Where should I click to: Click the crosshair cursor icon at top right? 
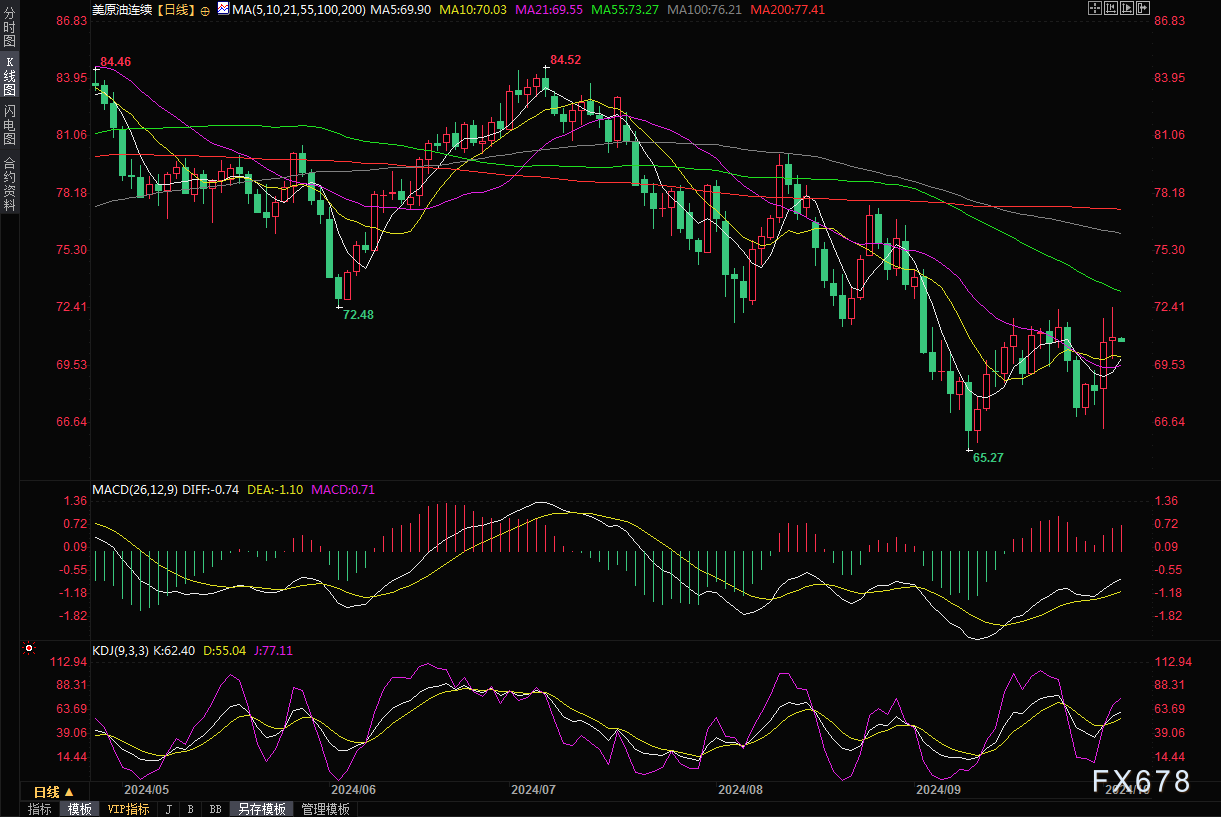click(1095, 8)
